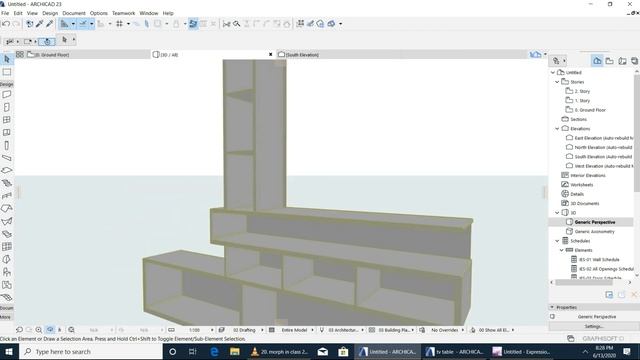Select Worksheets in Navigator tree
This screenshot has height=360, width=640.
click(582, 185)
